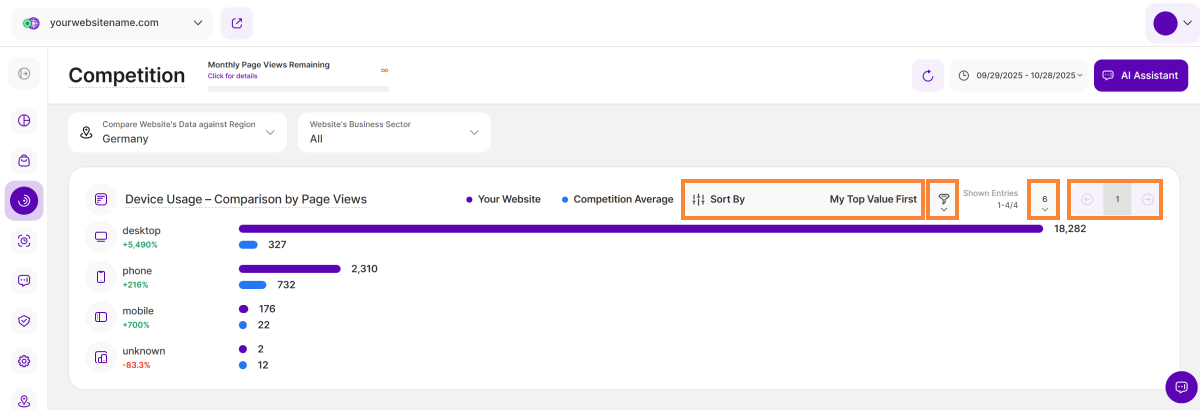Screen dimensions: 1200x410
Task: Open the date range picker
Action: 1017,75
